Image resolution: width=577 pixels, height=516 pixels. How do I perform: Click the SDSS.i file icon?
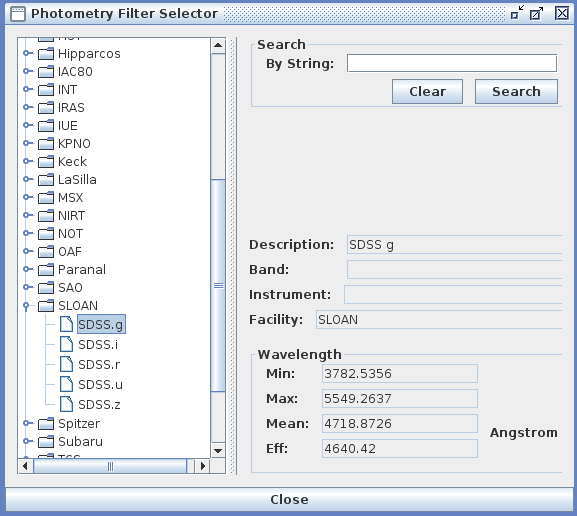[66, 344]
